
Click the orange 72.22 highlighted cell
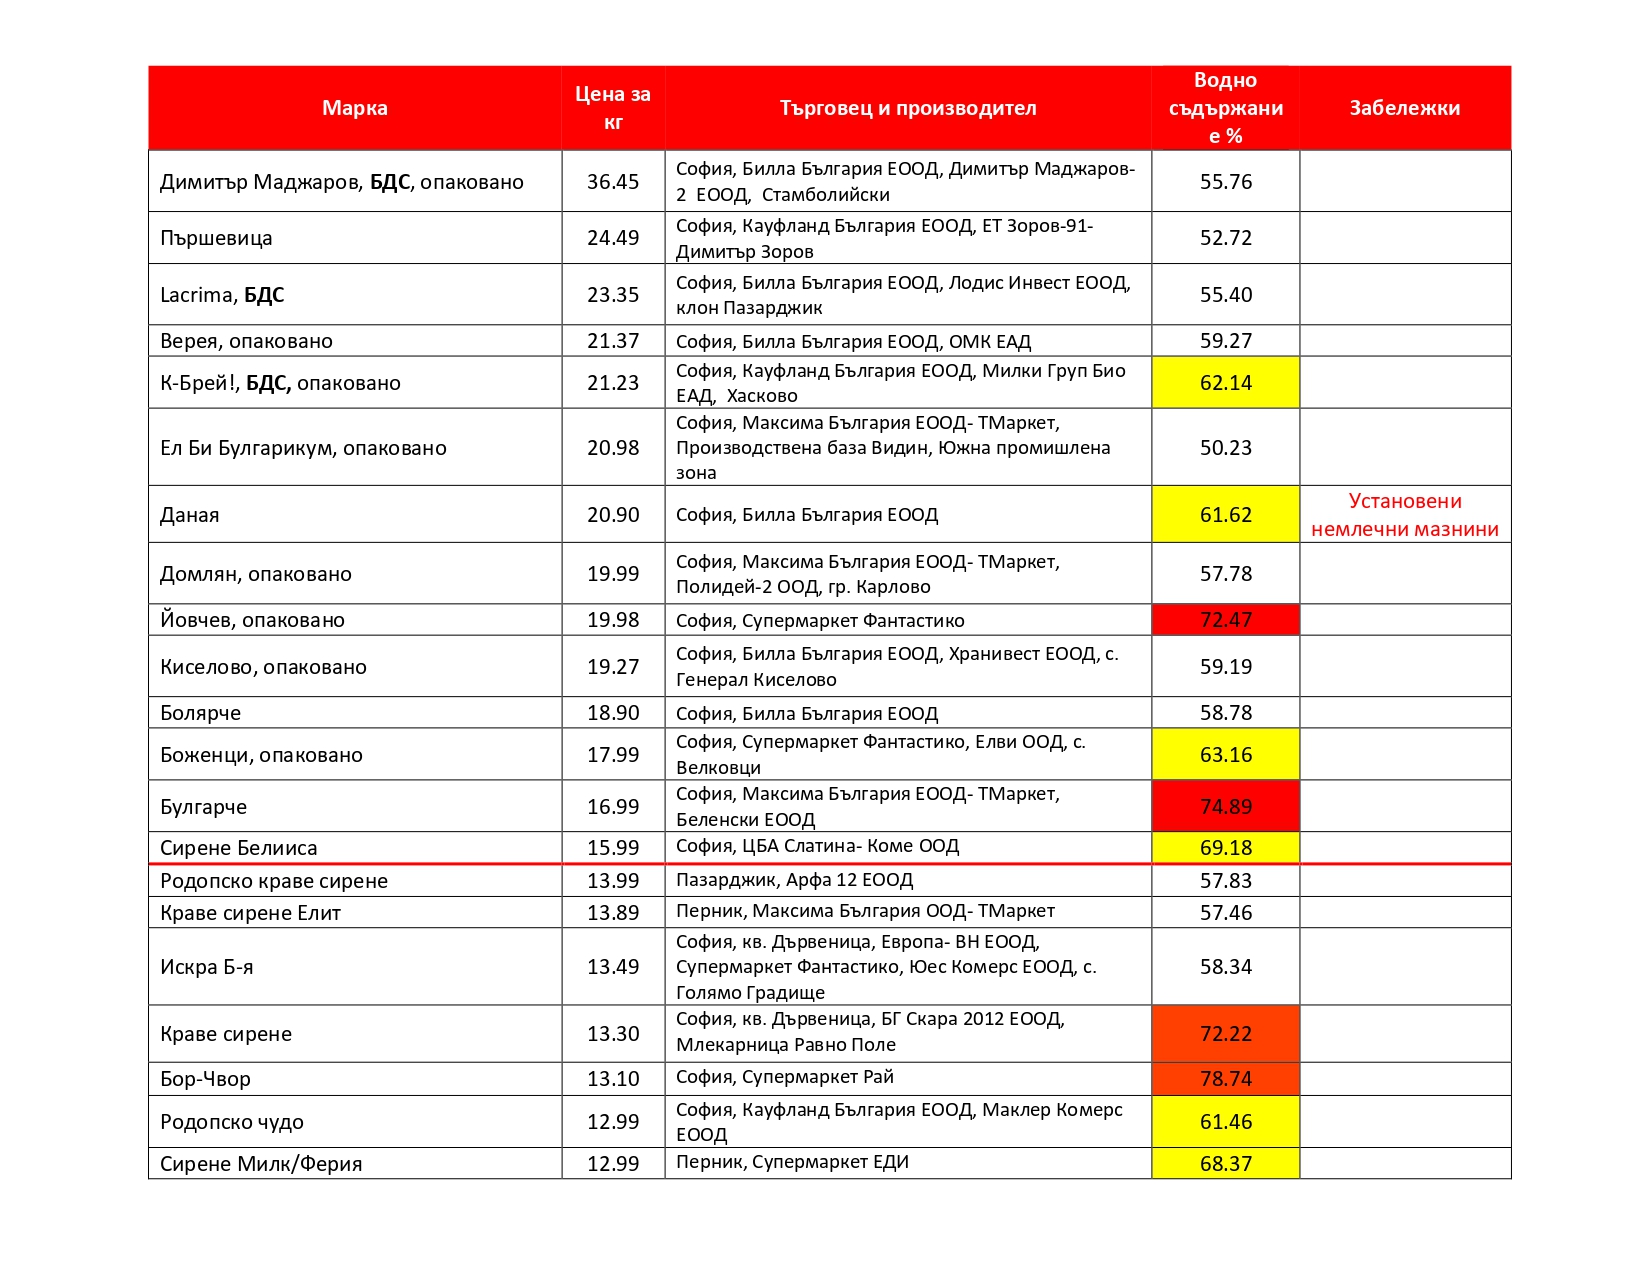tap(1225, 1034)
